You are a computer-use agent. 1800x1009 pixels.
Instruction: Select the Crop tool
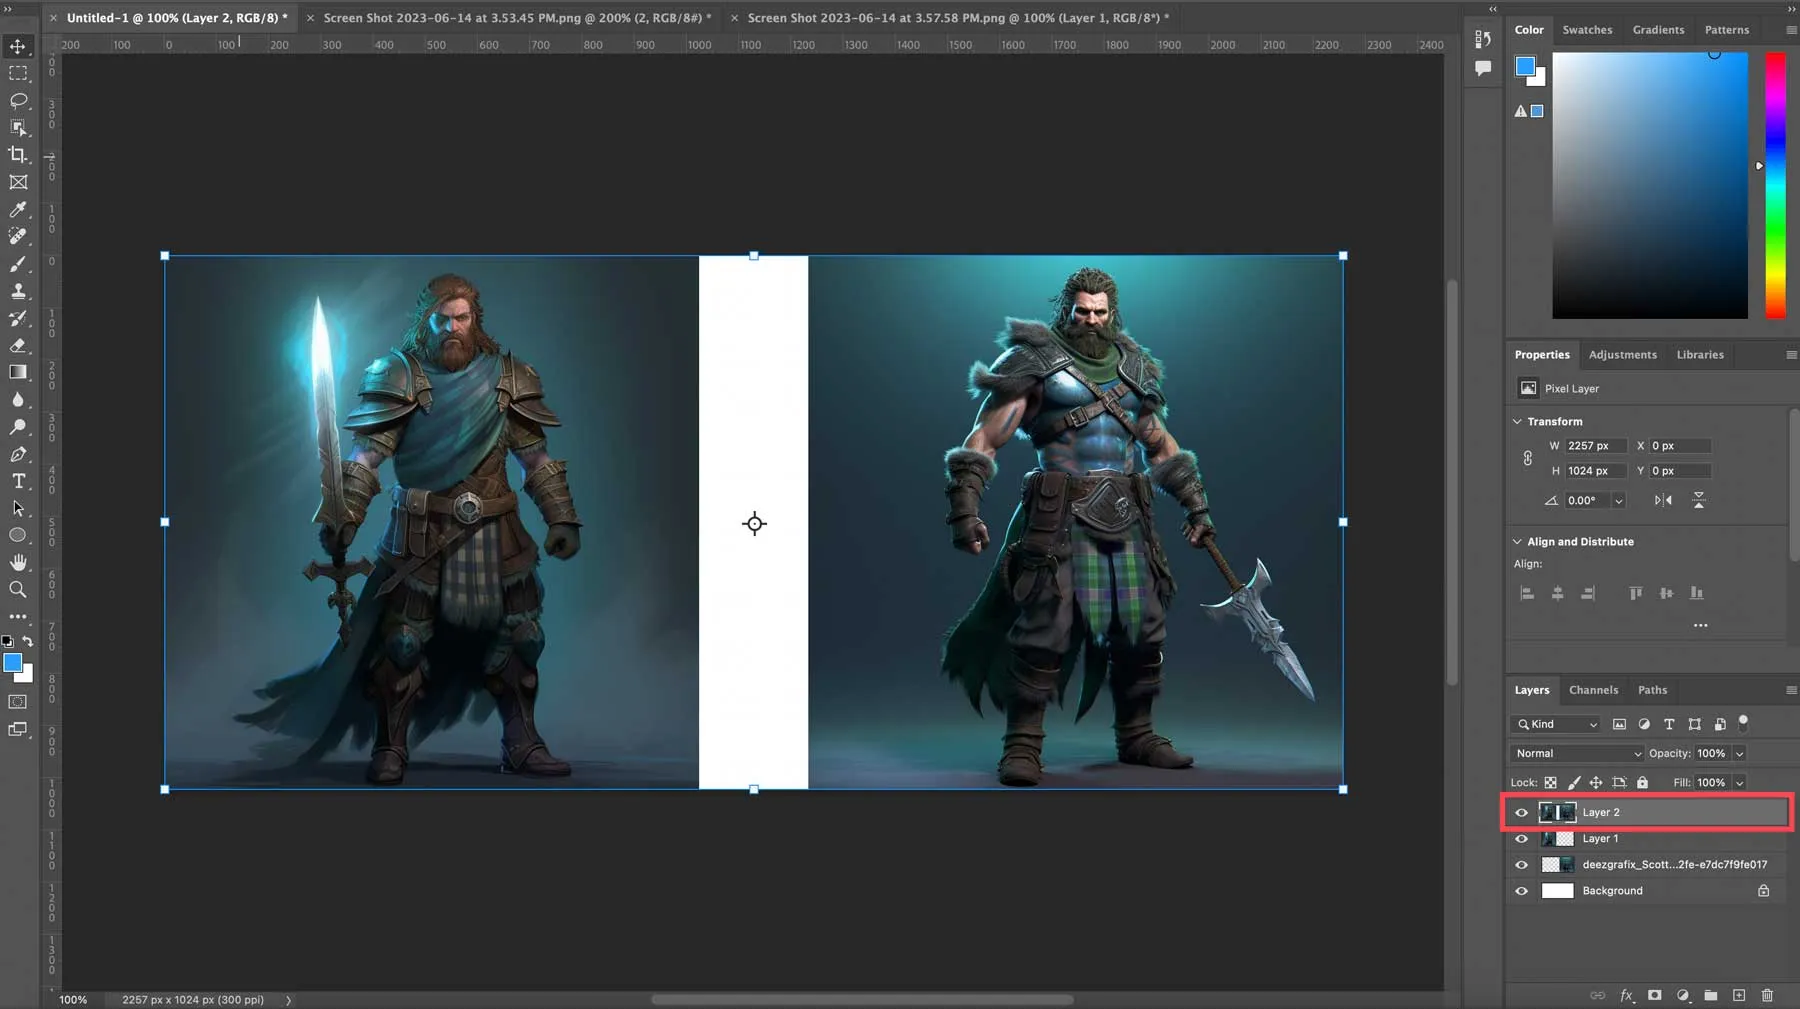[x=18, y=155]
